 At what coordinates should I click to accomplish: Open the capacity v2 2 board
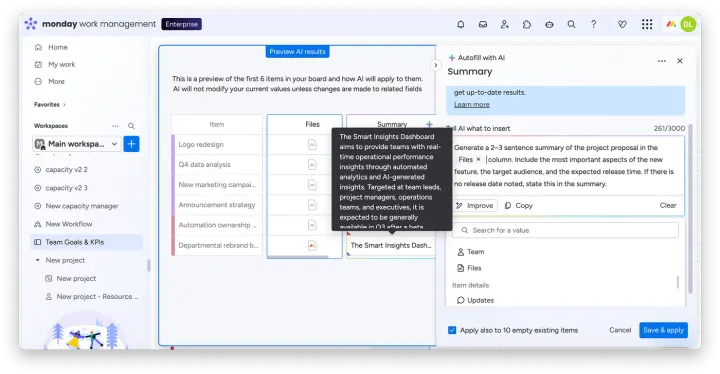click(x=67, y=170)
